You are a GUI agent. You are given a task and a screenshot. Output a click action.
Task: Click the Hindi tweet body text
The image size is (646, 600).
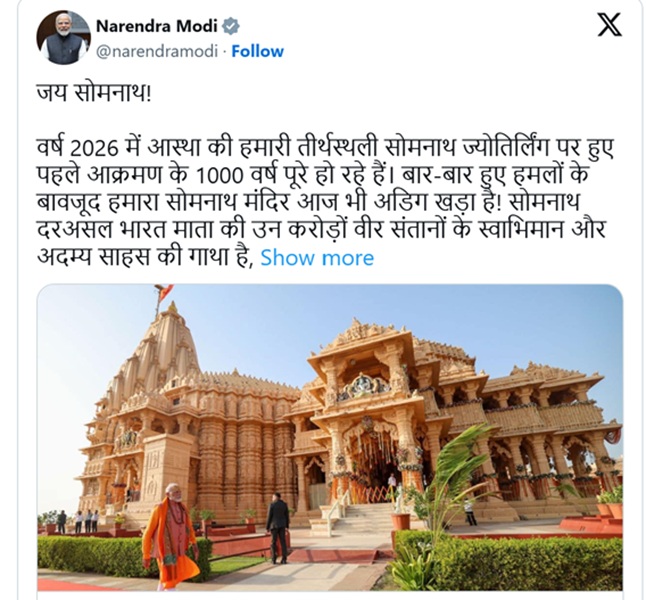coord(325,202)
